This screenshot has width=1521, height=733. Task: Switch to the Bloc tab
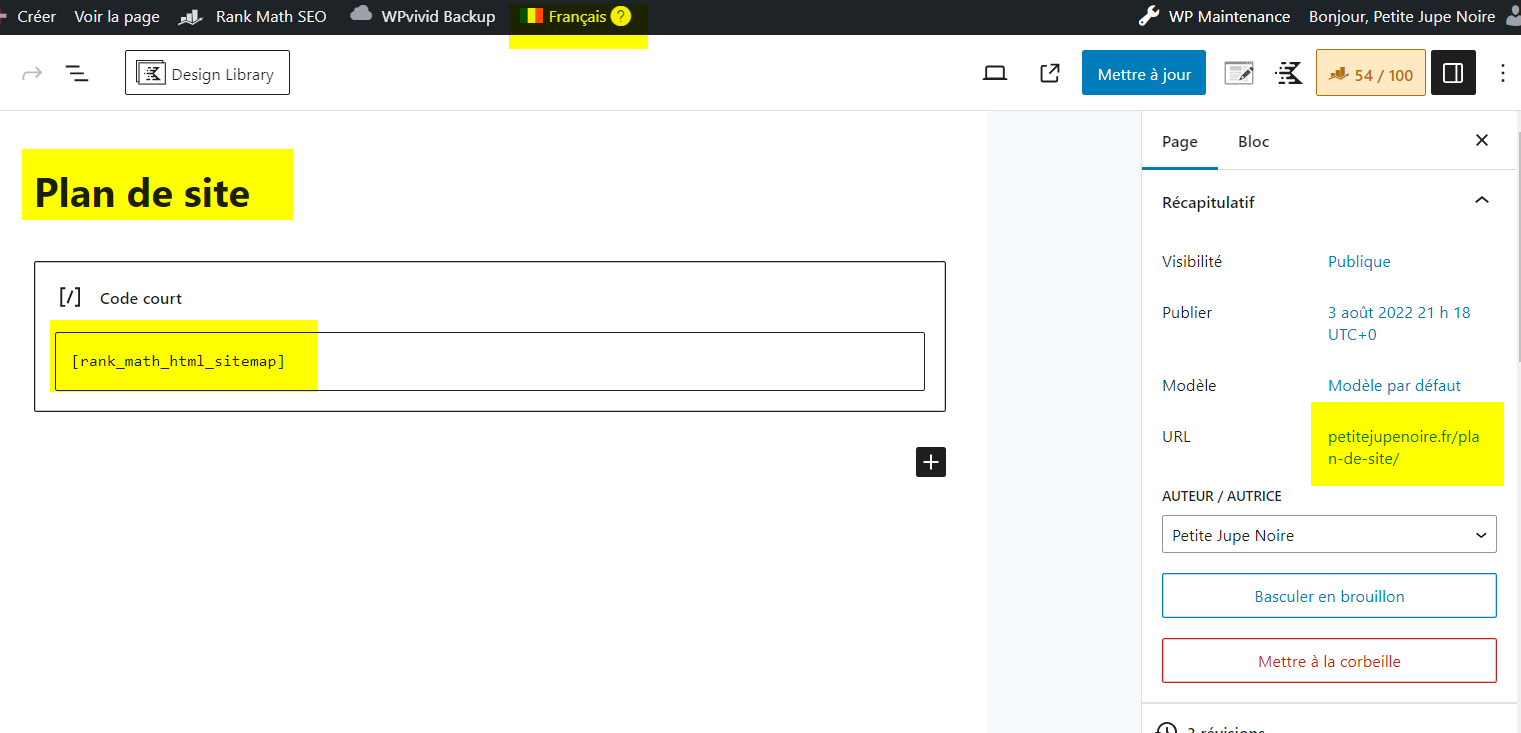[1254, 142]
